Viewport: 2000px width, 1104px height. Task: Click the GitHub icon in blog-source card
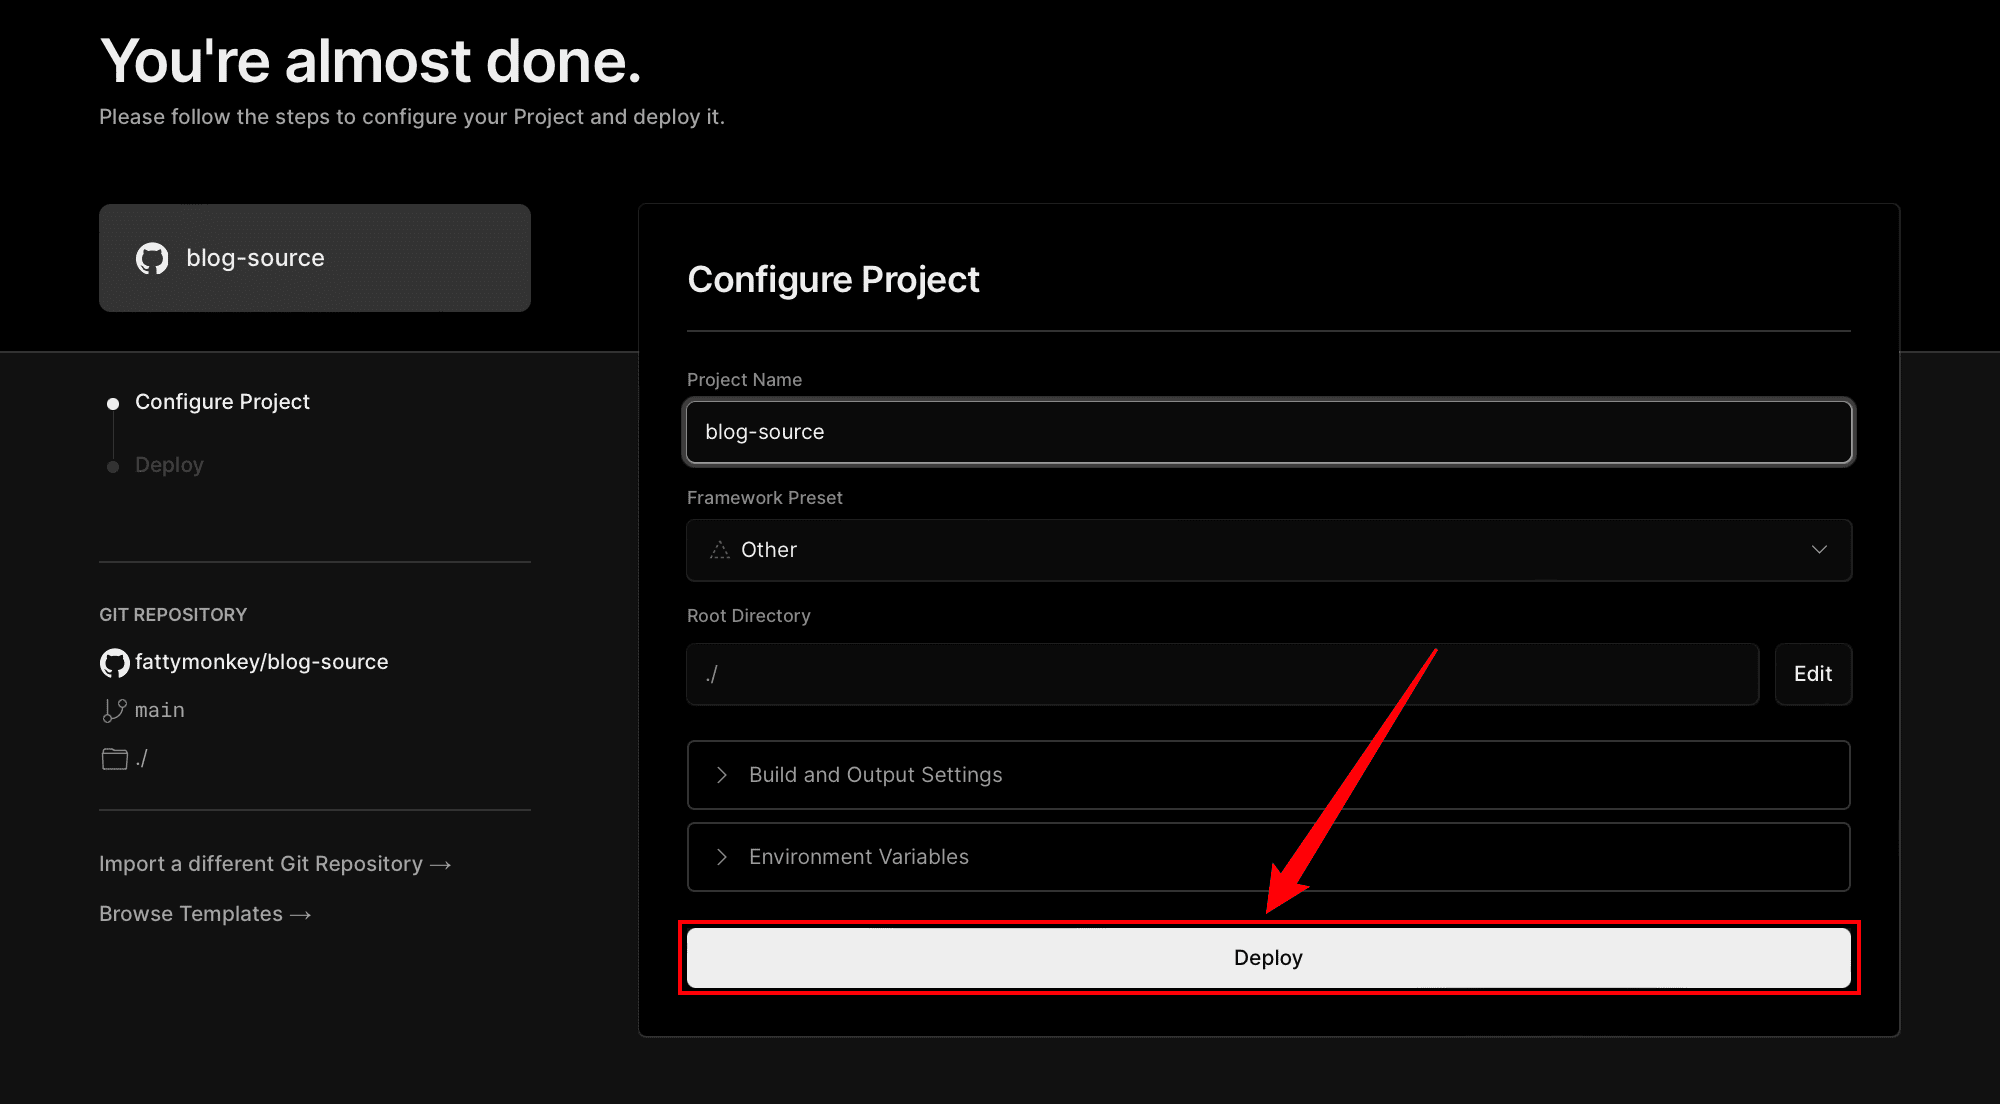point(152,259)
